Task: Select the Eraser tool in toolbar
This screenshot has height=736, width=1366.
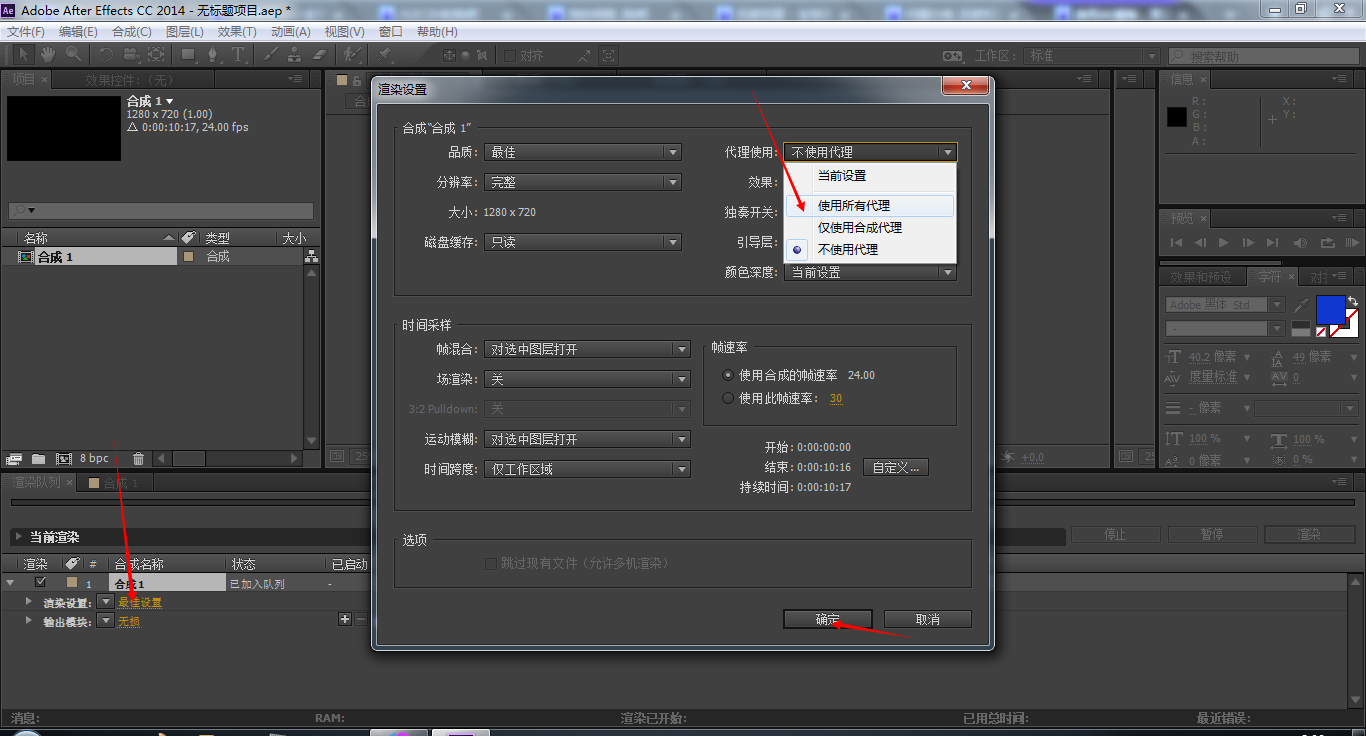Action: click(x=320, y=55)
